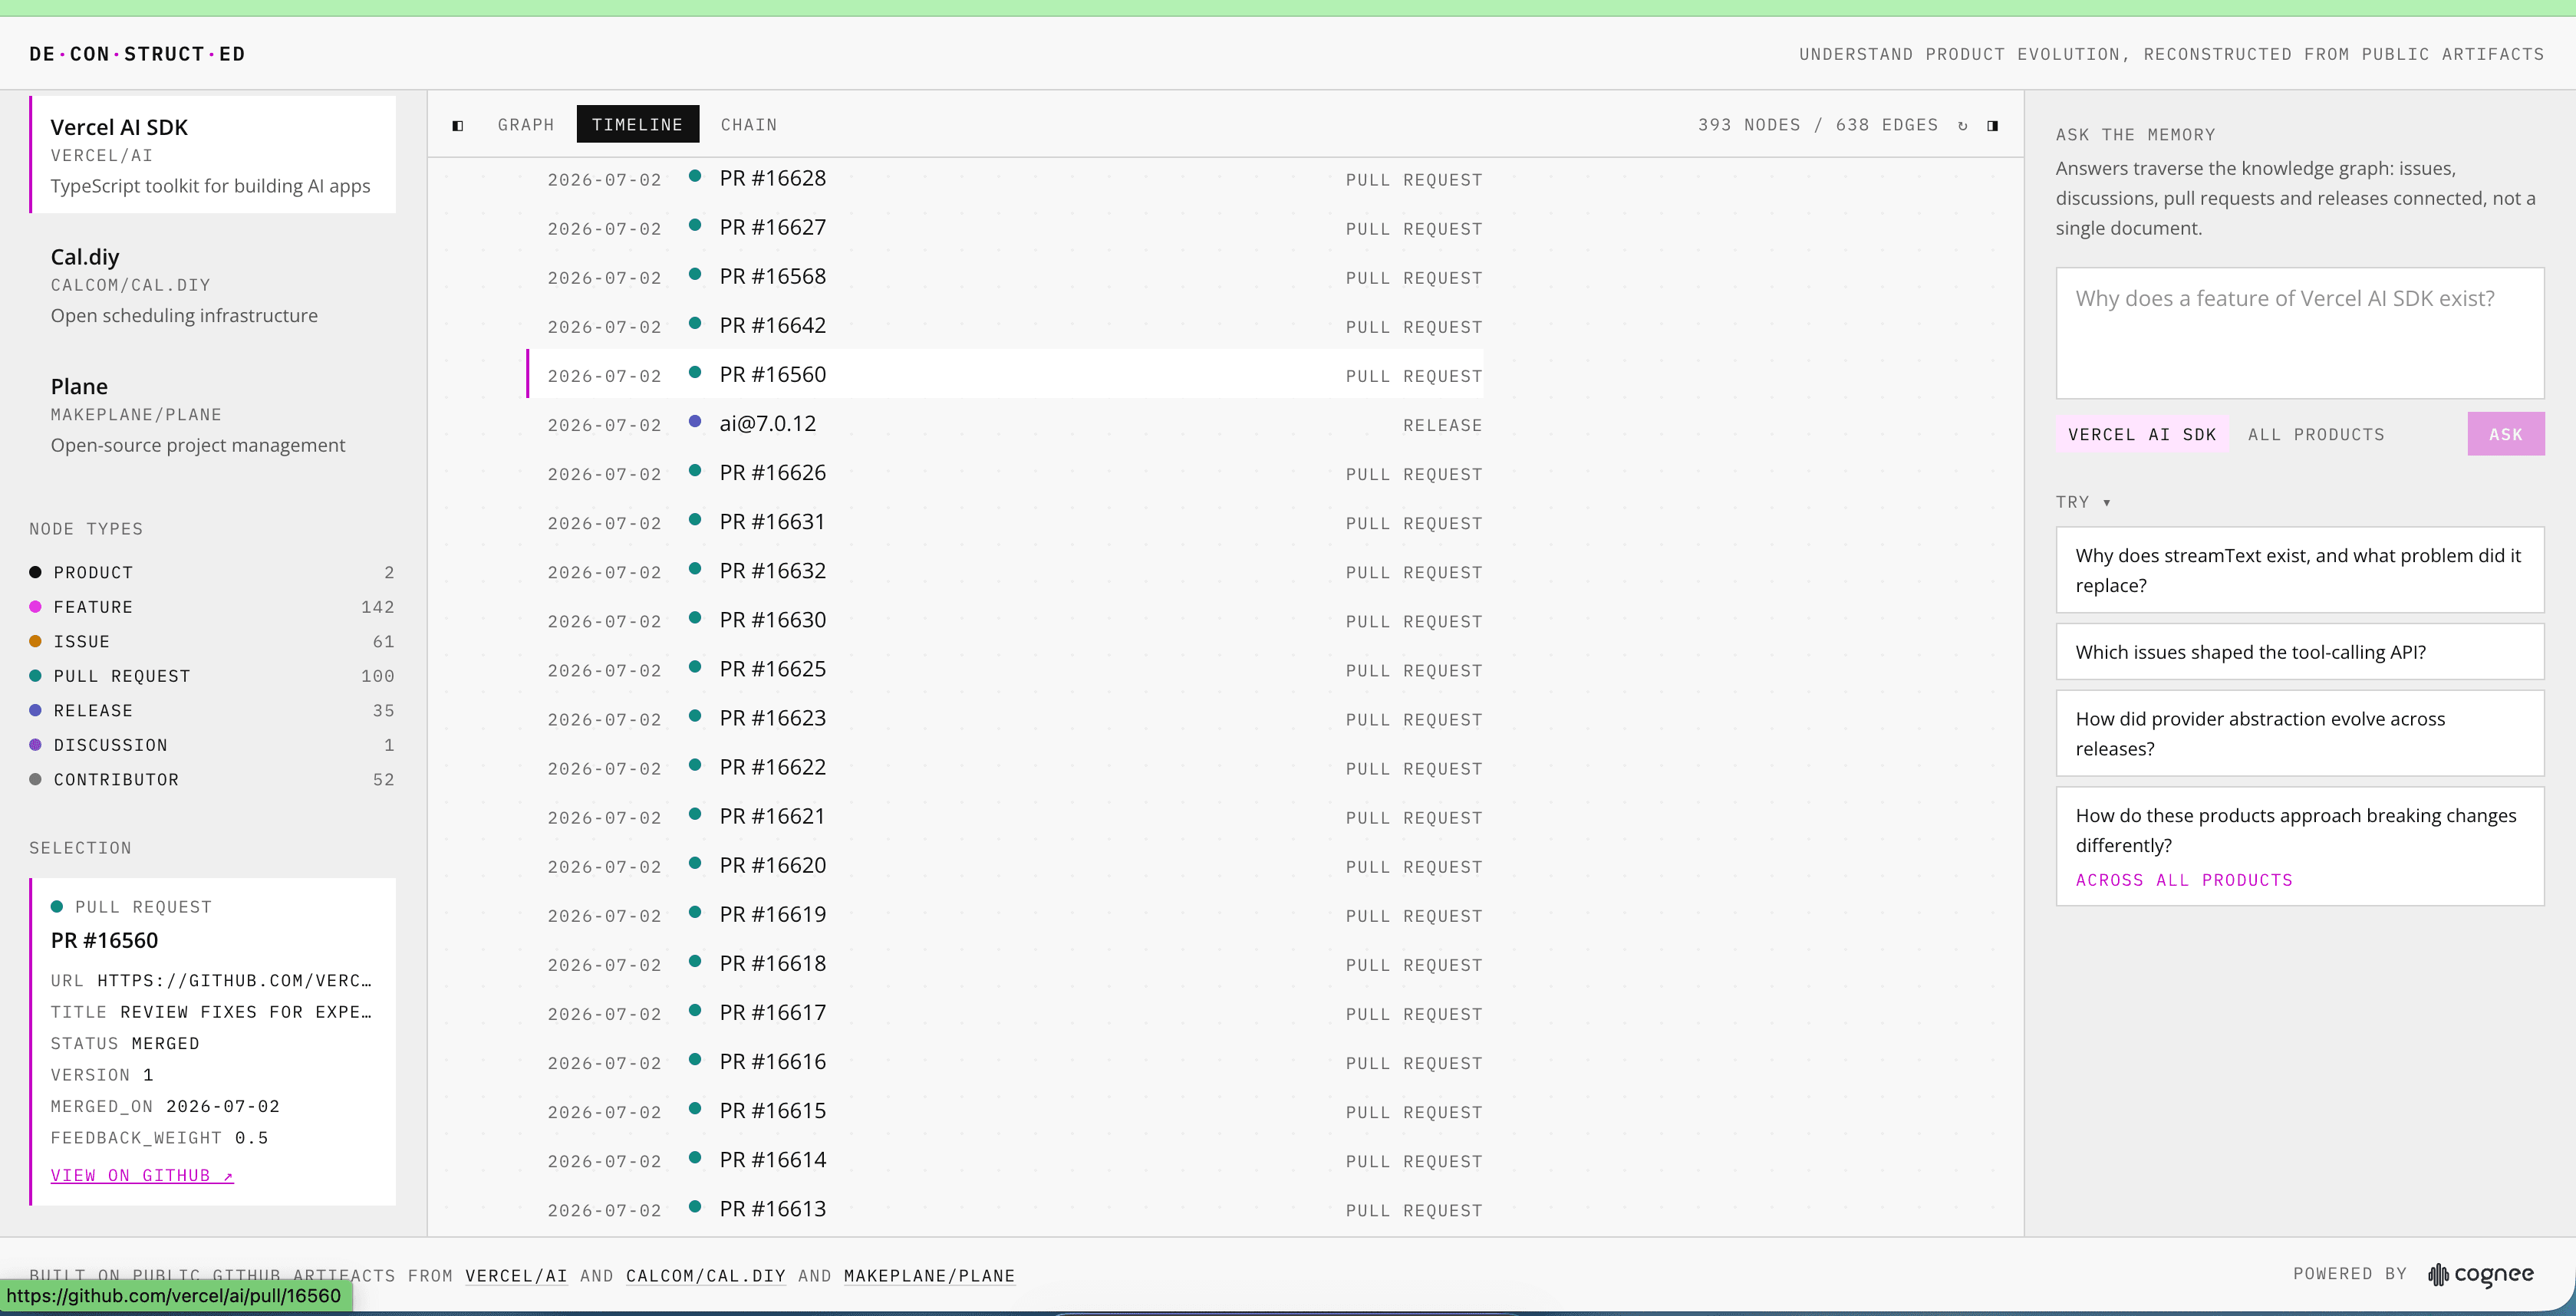
Task: Click the '393 NODES / 638 EDGES' counter
Action: pyautogui.click(x=1817, y=124)
